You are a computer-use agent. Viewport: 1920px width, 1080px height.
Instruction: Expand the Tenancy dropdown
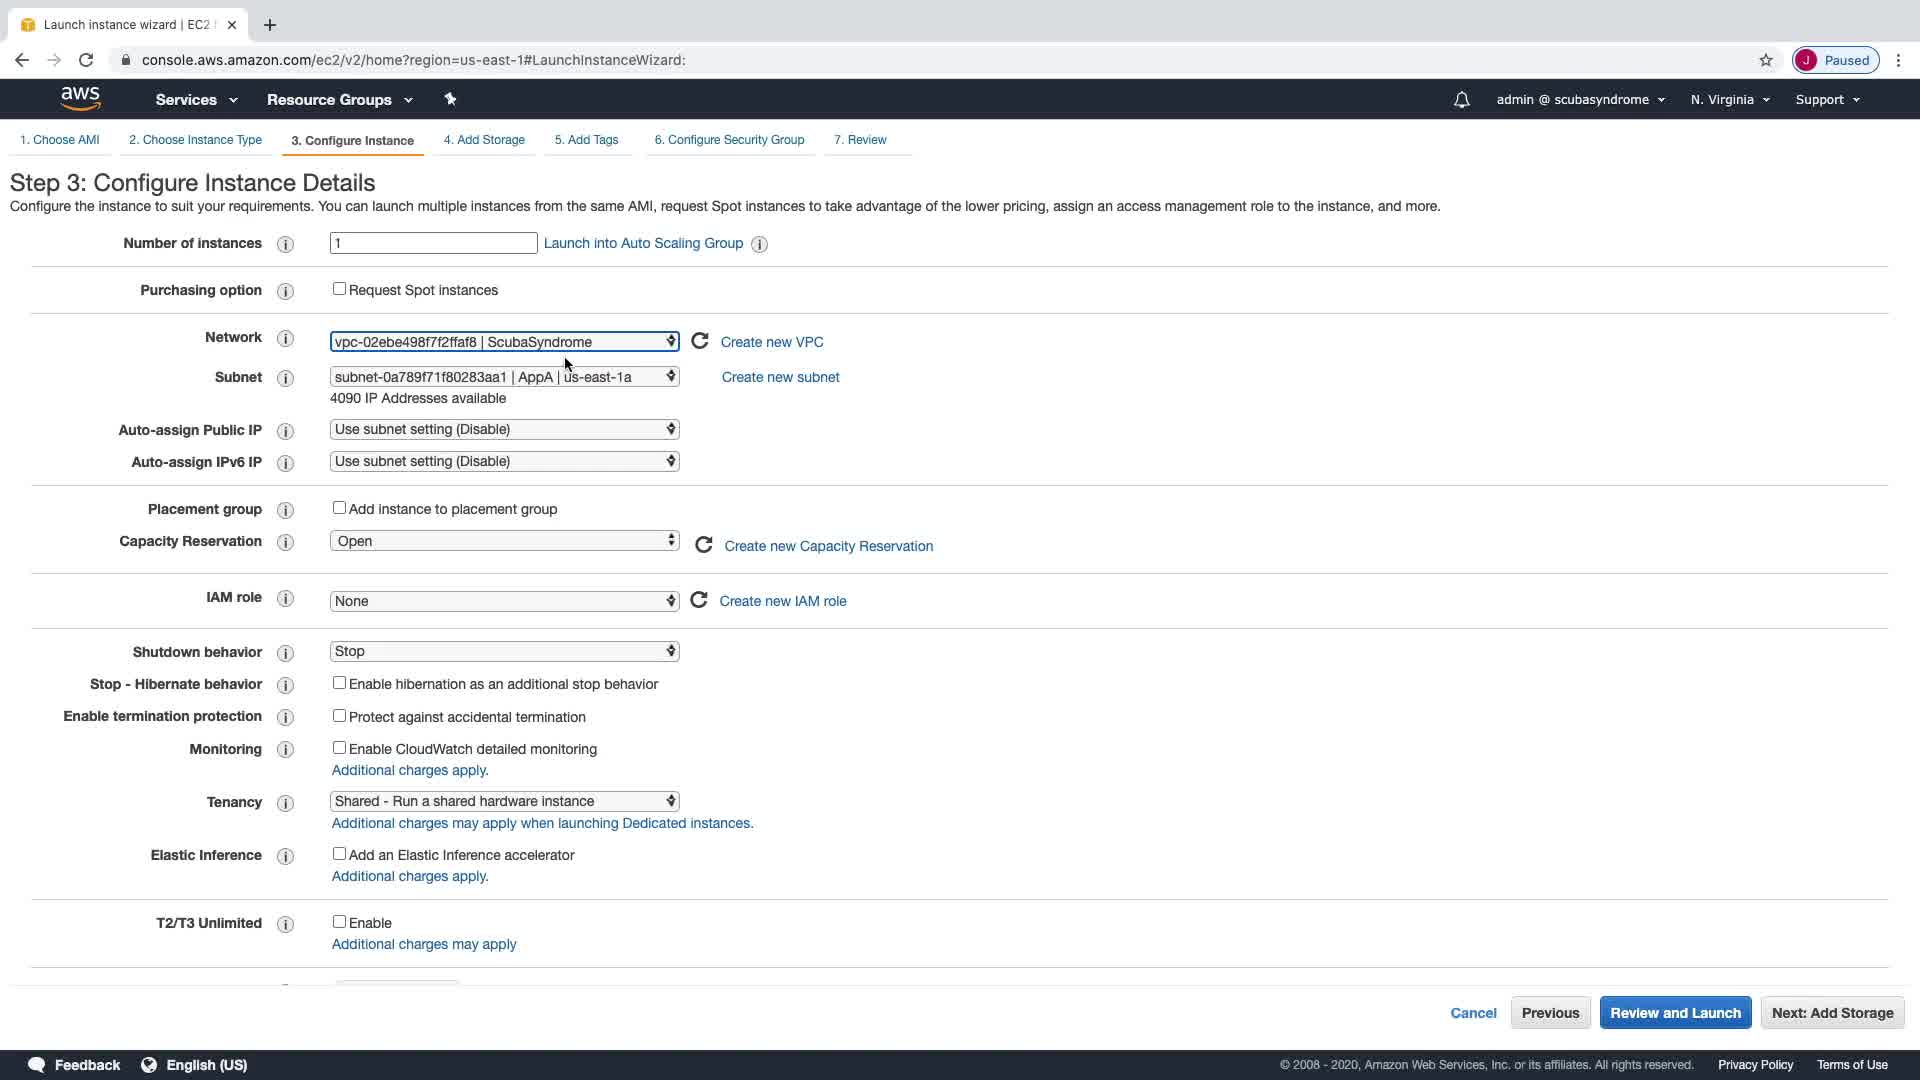click(x=504, y=801)
